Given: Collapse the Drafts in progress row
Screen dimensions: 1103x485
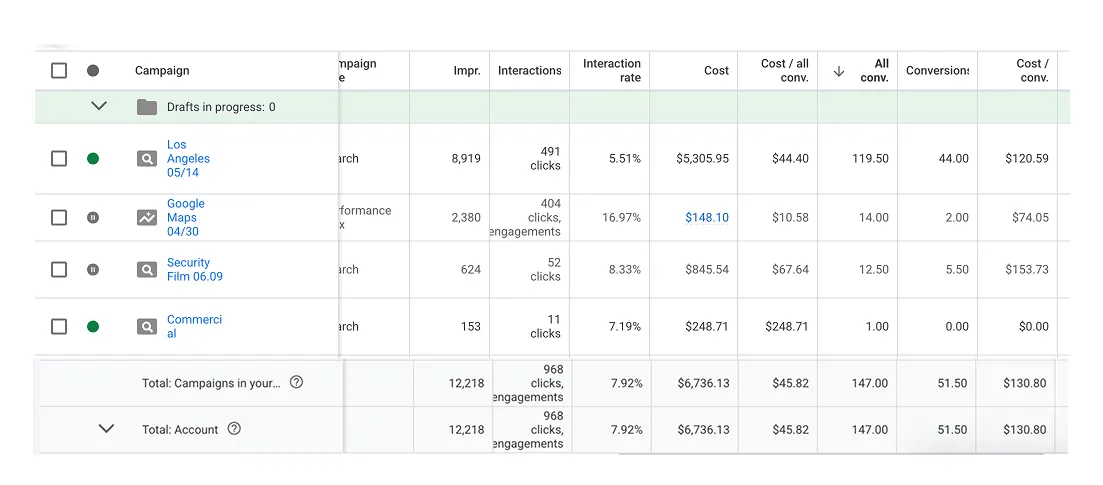Looking at the screenshot, I should coord(99,106).
